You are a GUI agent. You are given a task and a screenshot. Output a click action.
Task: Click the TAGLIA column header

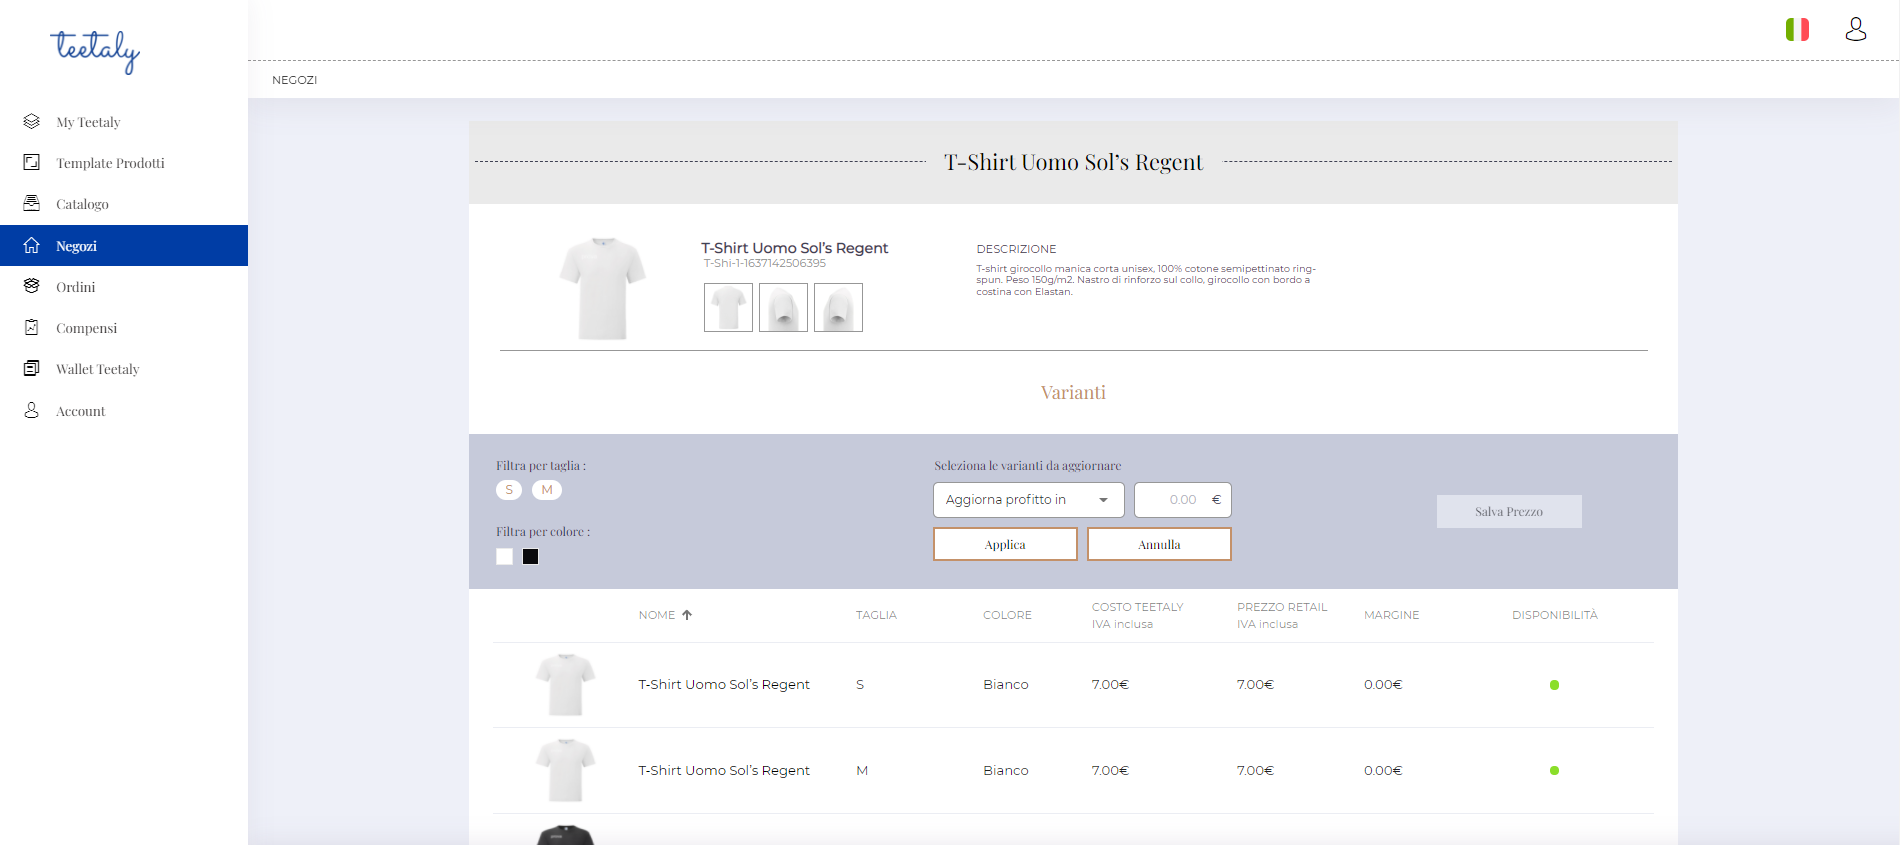pyautogui.click(x=876, y=615)
